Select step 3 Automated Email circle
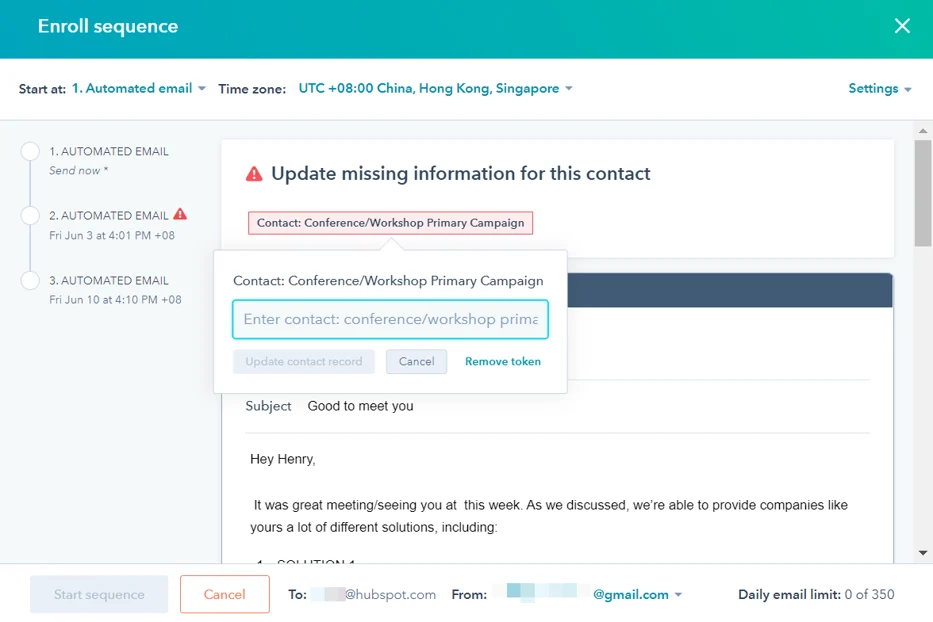Image resolution: width=933 pixels, height=622 pixels. [x=30, y=281]
